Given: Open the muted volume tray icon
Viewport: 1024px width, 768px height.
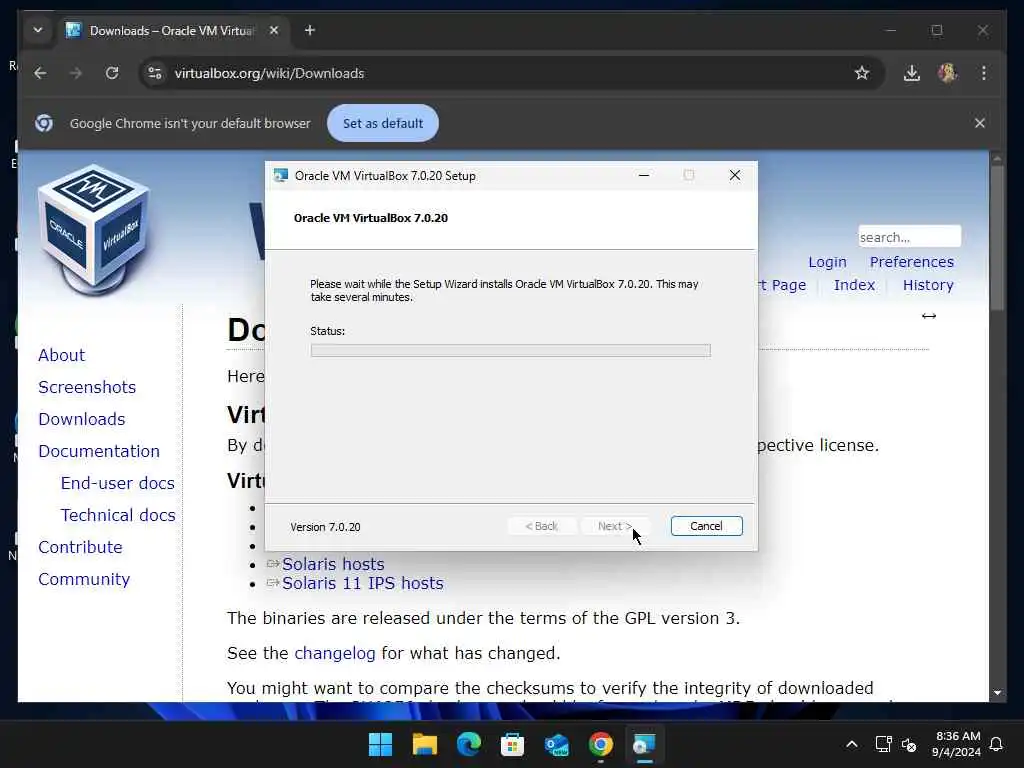Looking at the screenshot, I should (908, 744).
